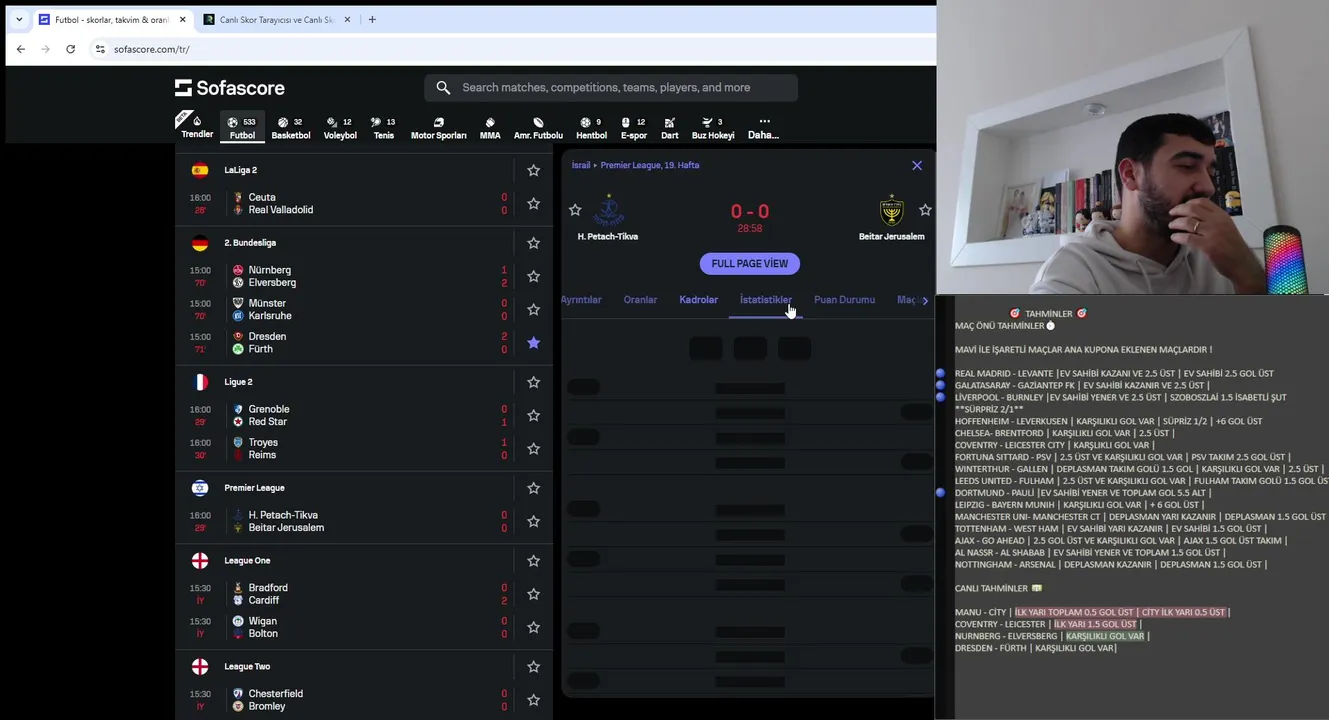Image resolution: width=1329 pixels, height=720 pixels.
Task: Click the H. Petach-Tikva team logo
Action: [608, 211]
